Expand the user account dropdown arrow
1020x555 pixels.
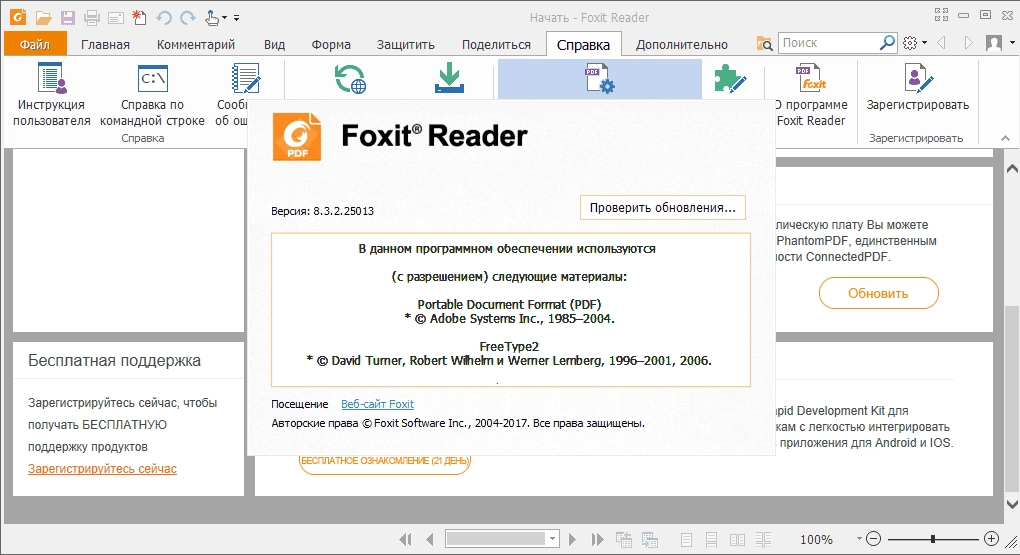(x=1012, y=43)
